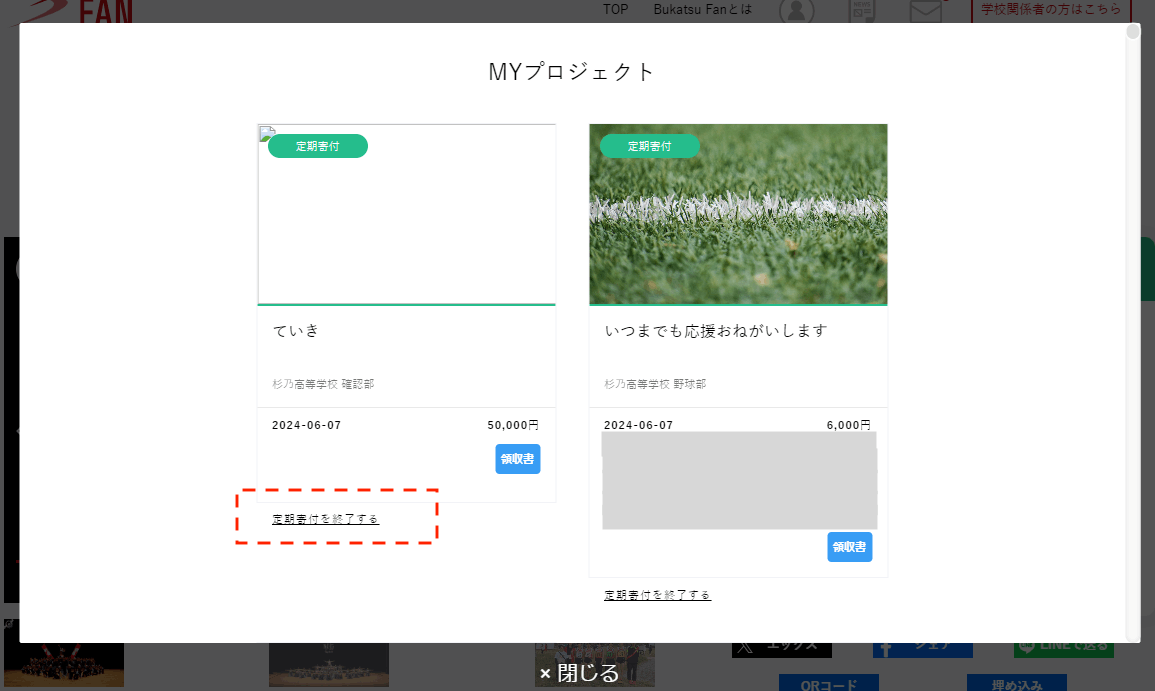Open 領収書 receipt for the 50,000円 donation
Image resolution: width=1155 pixels, height=691 pixels.
point(518,459)
